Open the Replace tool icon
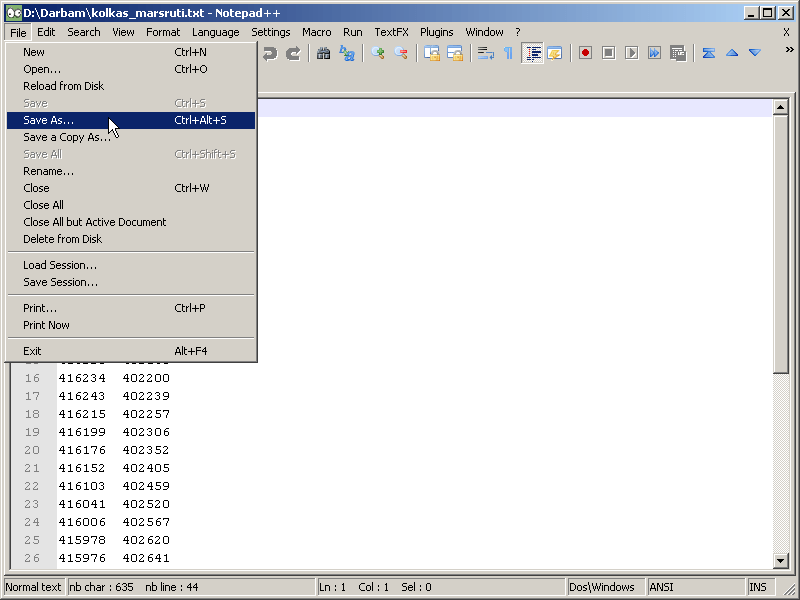 pos(347,53)
